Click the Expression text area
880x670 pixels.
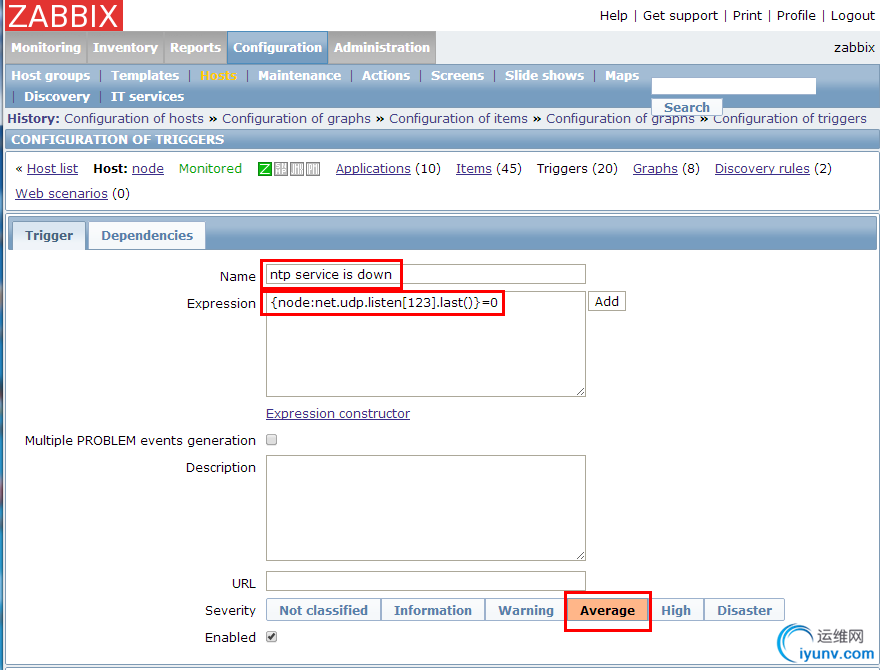click(425, 344)
